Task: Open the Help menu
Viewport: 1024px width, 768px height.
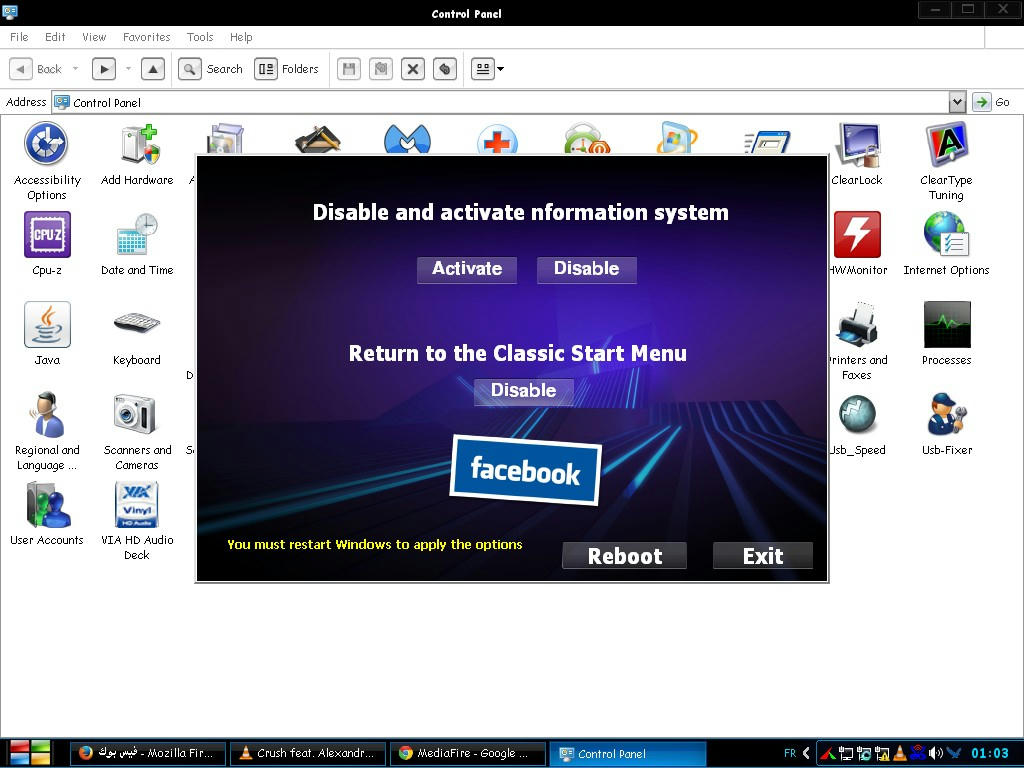Action: pyautogui.click(x=241, y=37)
